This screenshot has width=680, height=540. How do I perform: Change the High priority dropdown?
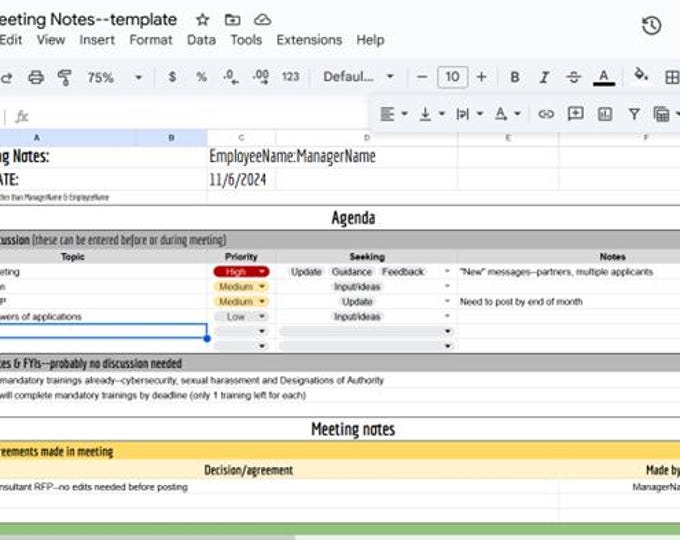(241, 272)
